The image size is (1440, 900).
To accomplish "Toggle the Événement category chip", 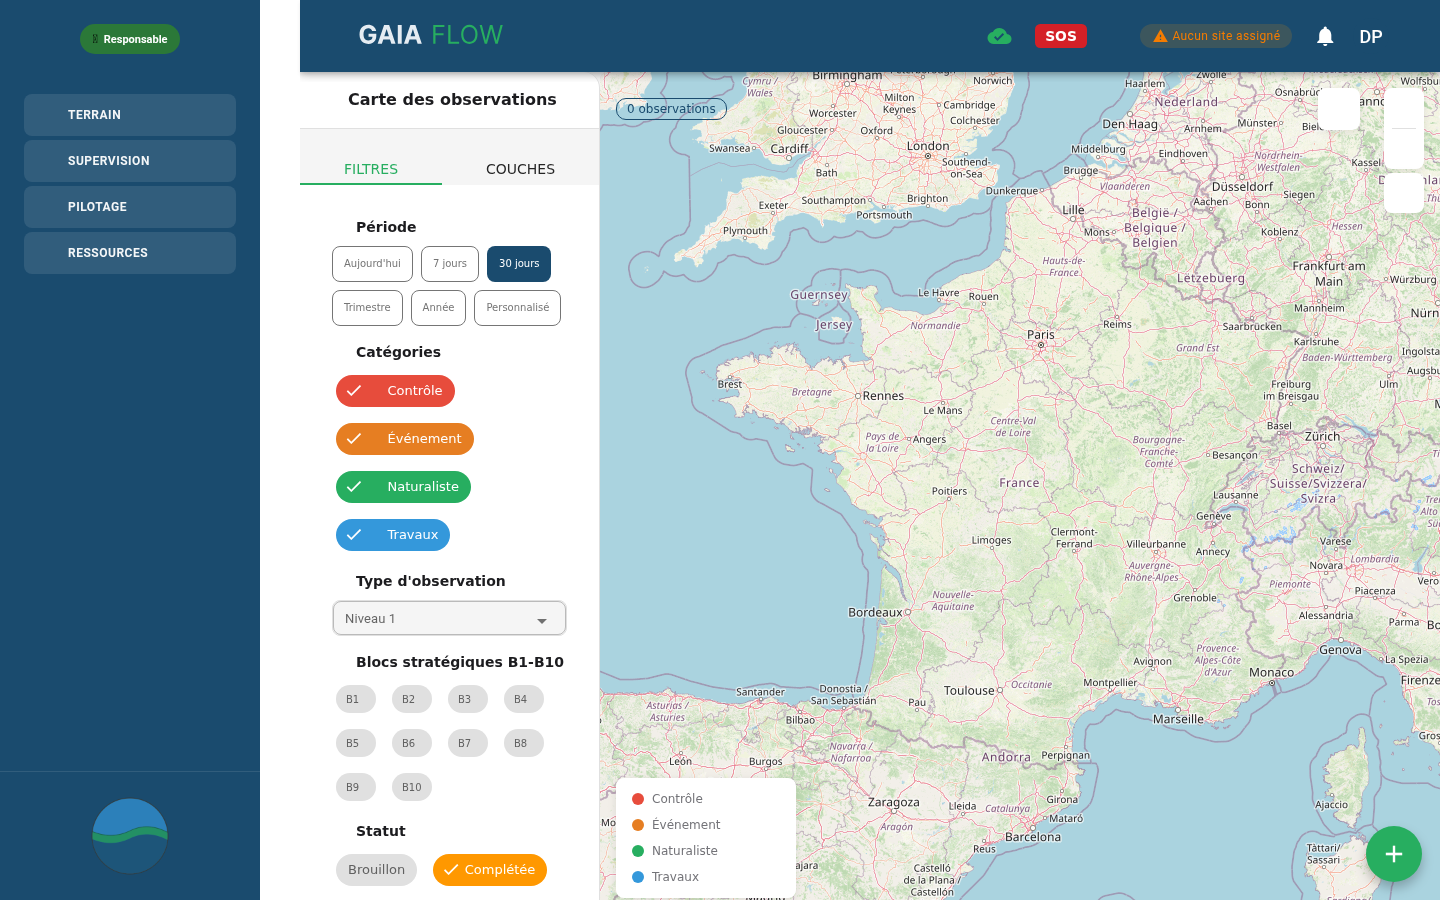I will [x=405, y=439].
